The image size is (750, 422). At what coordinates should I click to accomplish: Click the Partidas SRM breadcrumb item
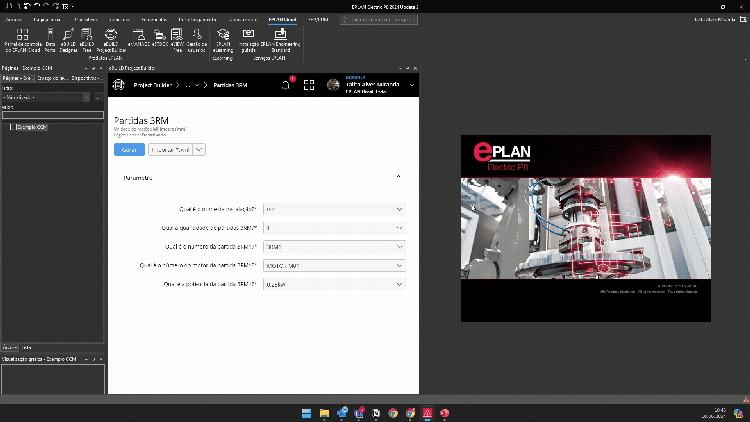[230, 85]
